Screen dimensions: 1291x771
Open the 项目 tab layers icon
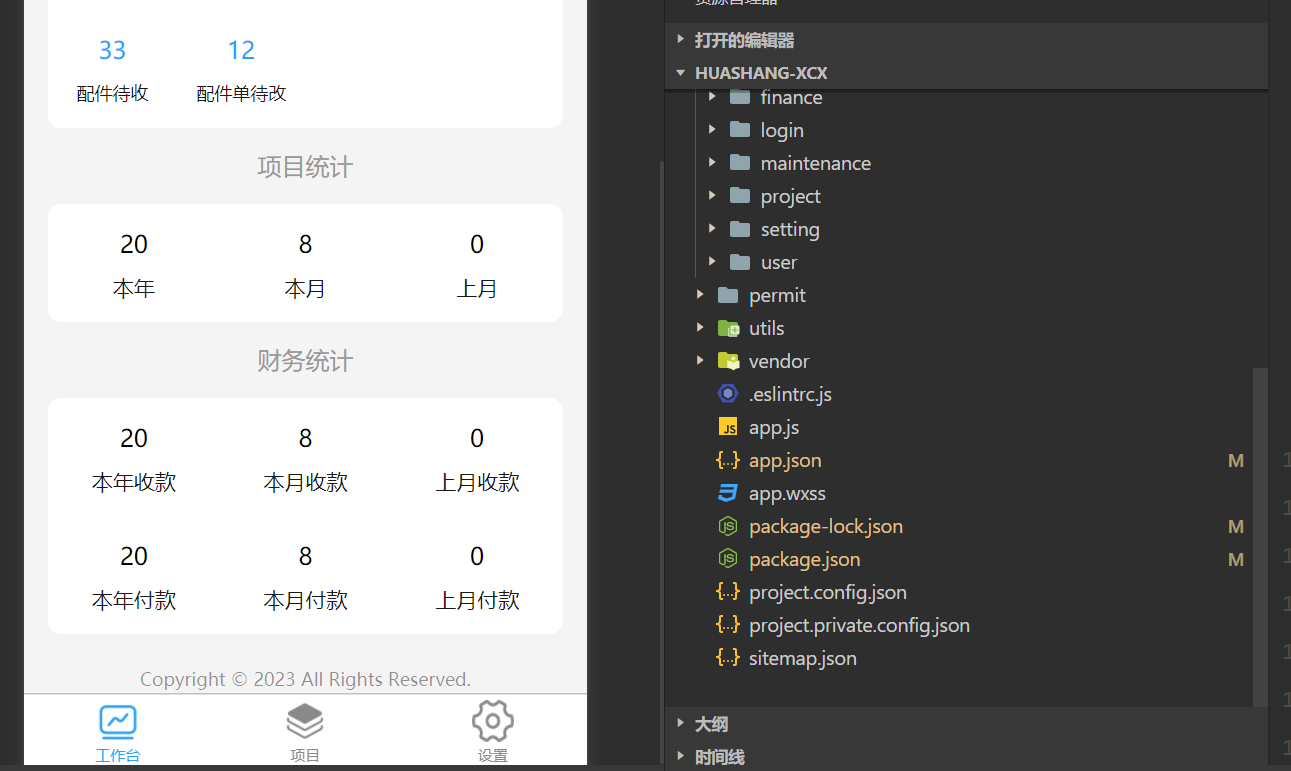tap(305, 721)
